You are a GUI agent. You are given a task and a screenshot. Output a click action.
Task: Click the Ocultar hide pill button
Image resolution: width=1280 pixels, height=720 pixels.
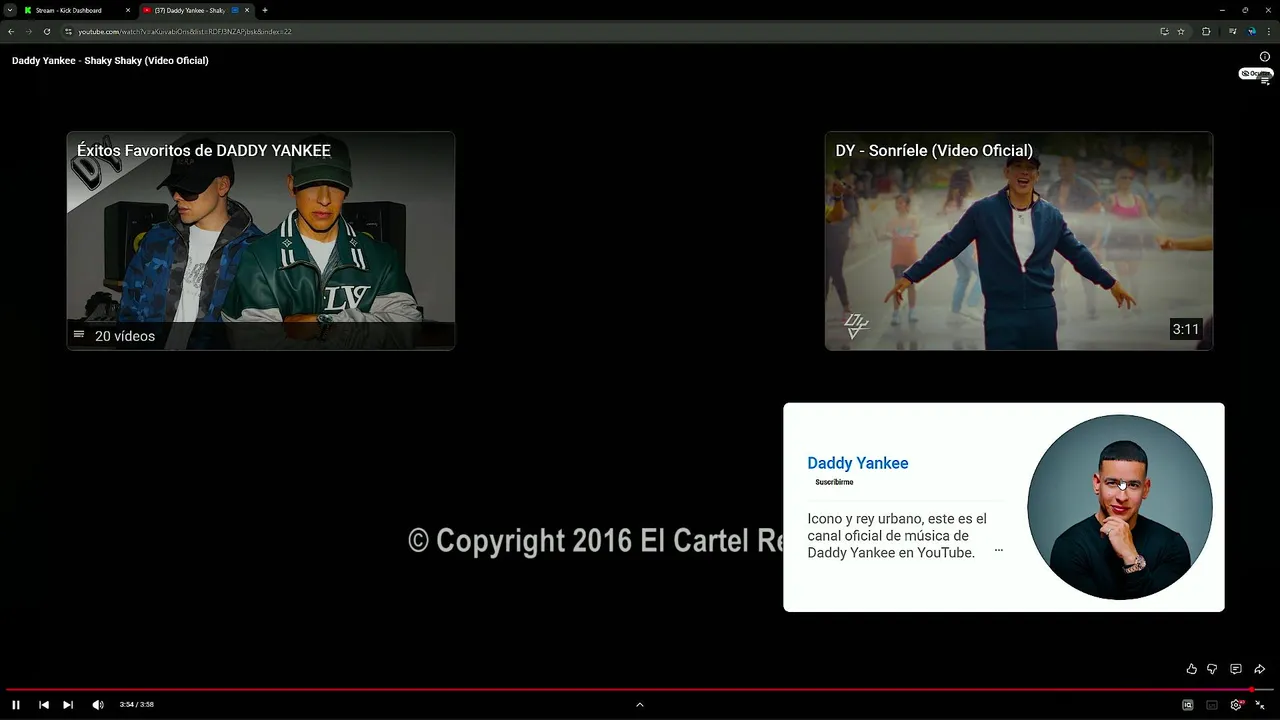(x=1256, y=73)
